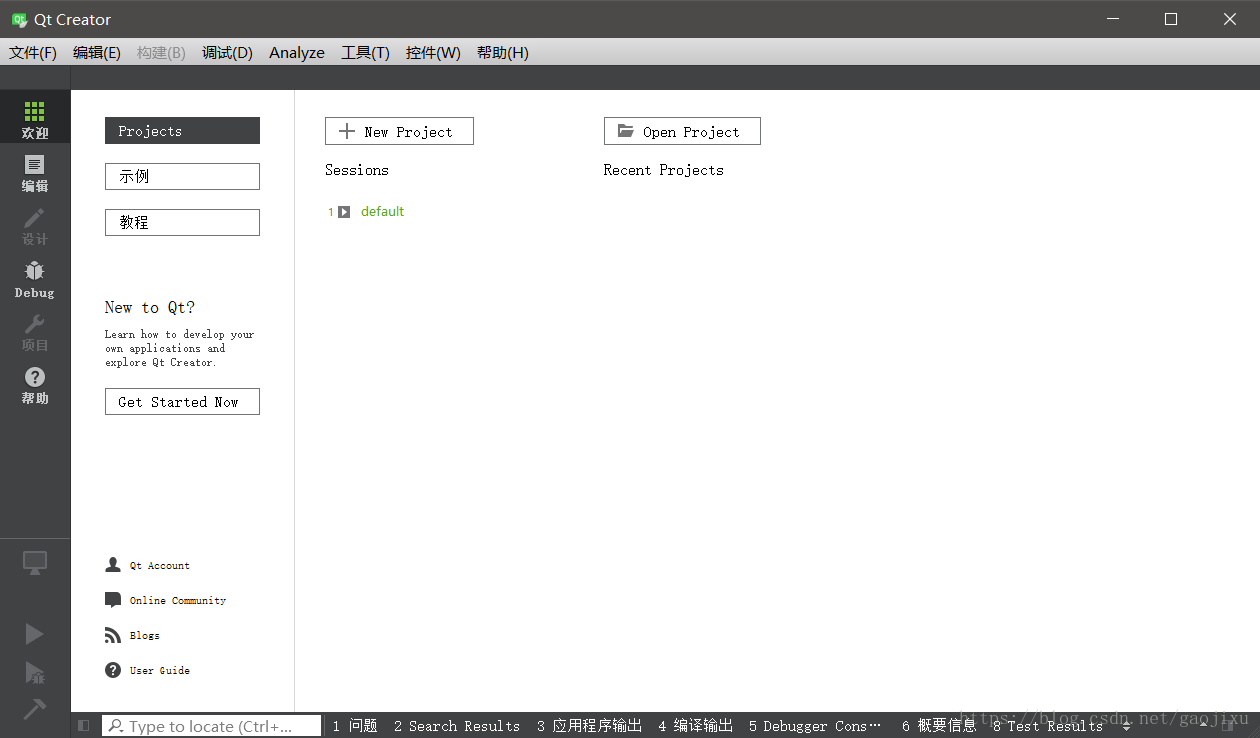Open the 5 Debugger Console pane
This screenshot has width=1260, height=738.
click(815, 726)
